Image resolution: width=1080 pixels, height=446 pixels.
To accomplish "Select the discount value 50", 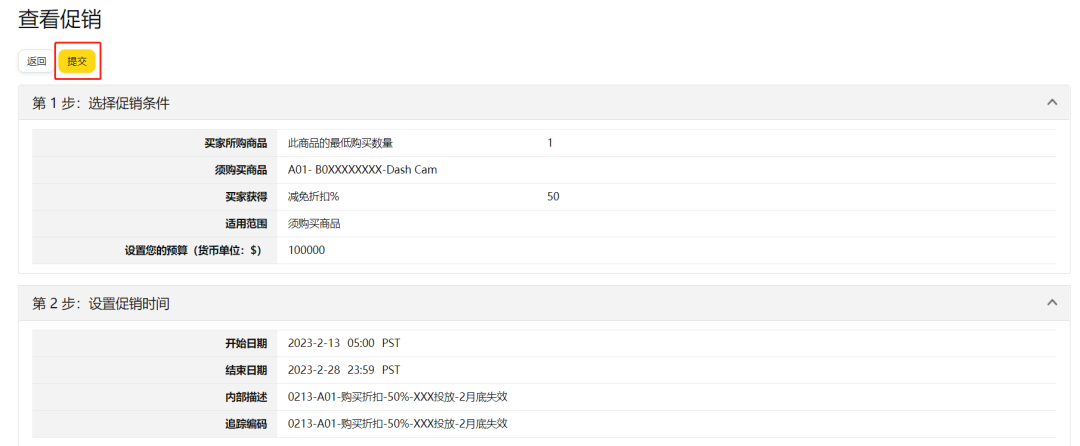I will click(553, 197).
